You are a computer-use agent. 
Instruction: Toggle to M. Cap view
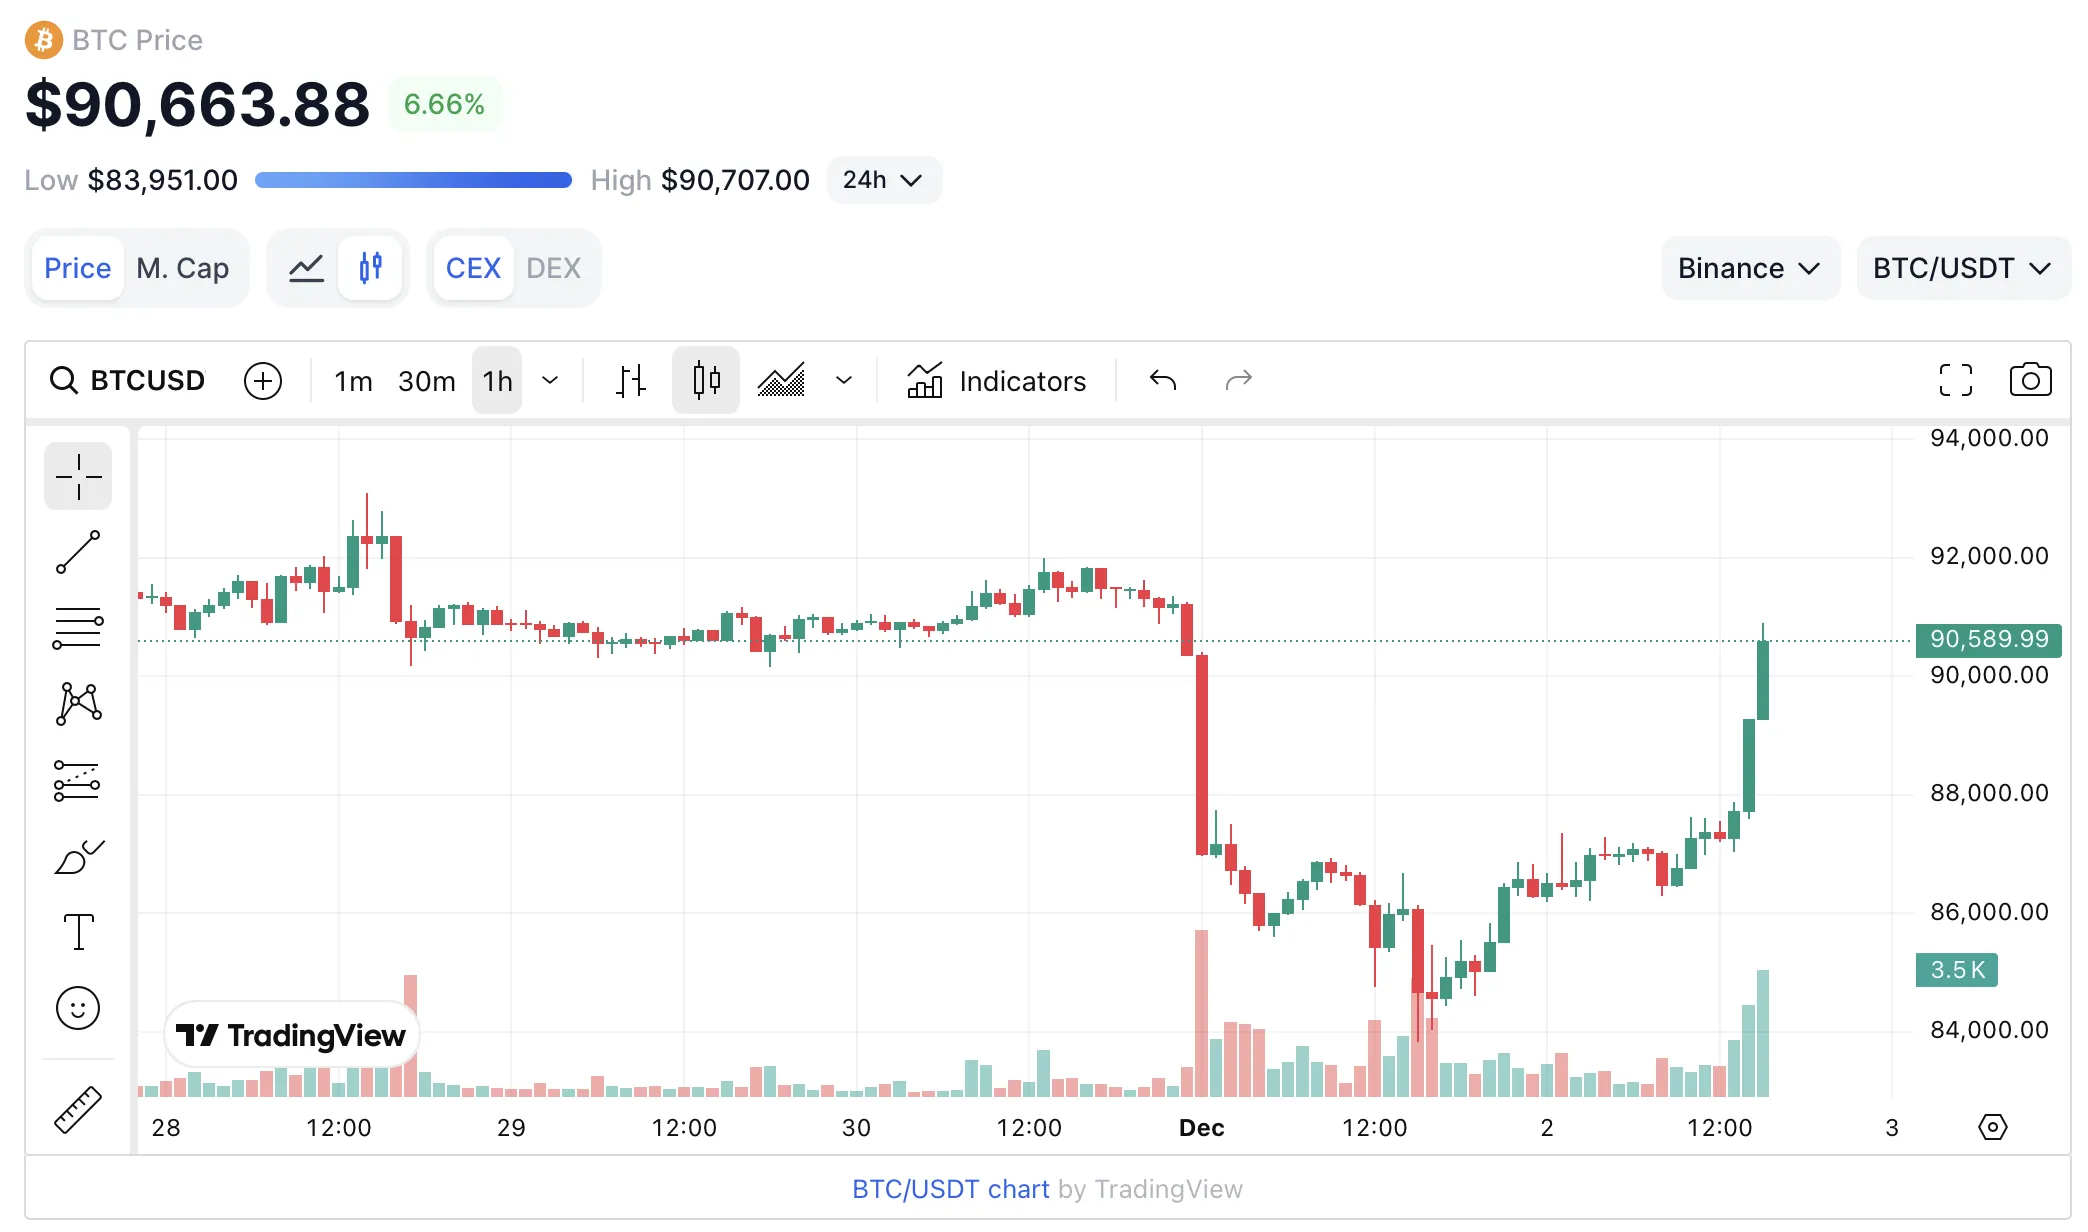coord(184,267)
